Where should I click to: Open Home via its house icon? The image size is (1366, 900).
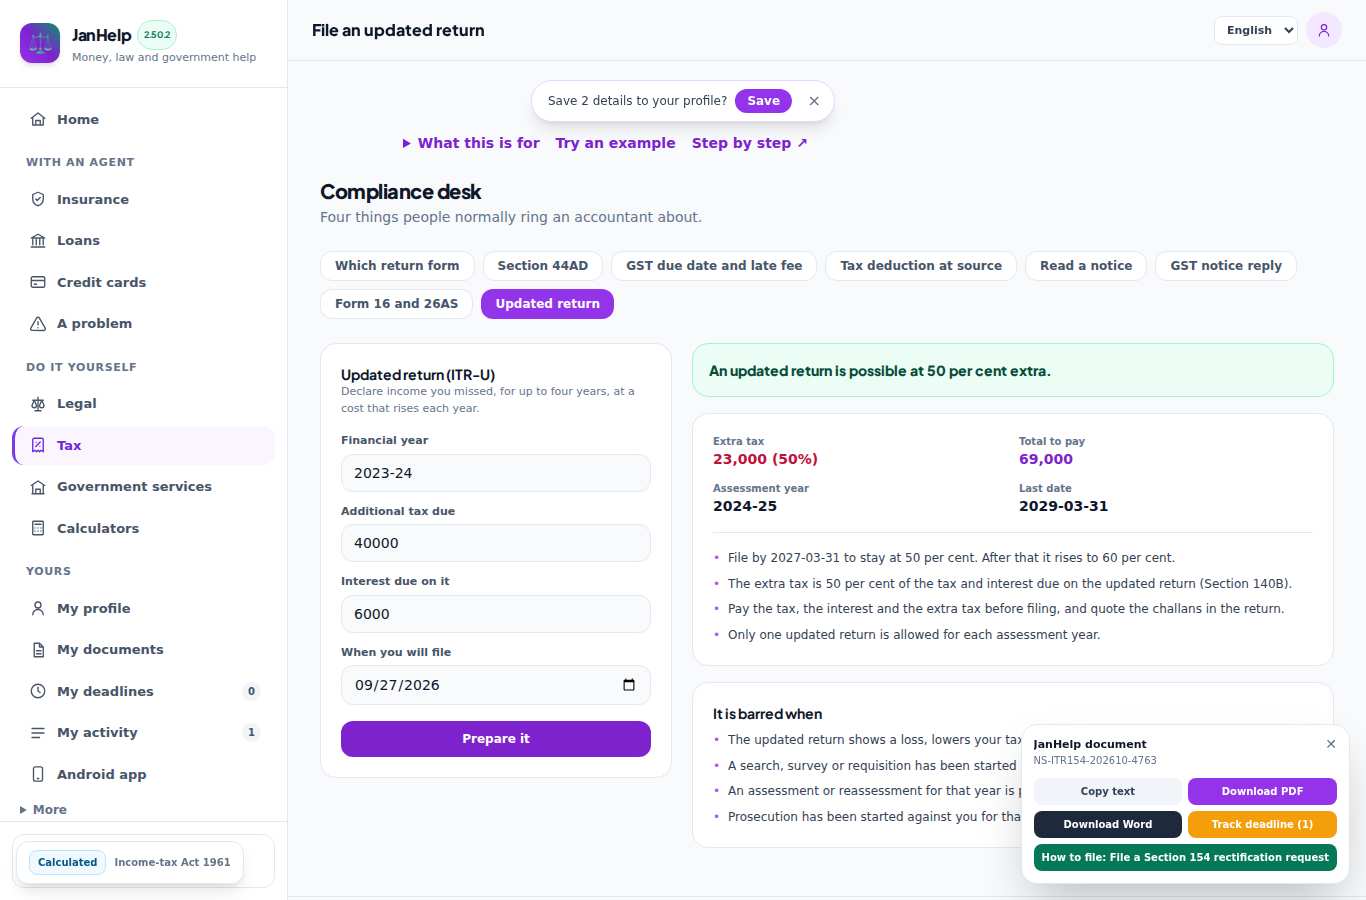pos(38,119)
